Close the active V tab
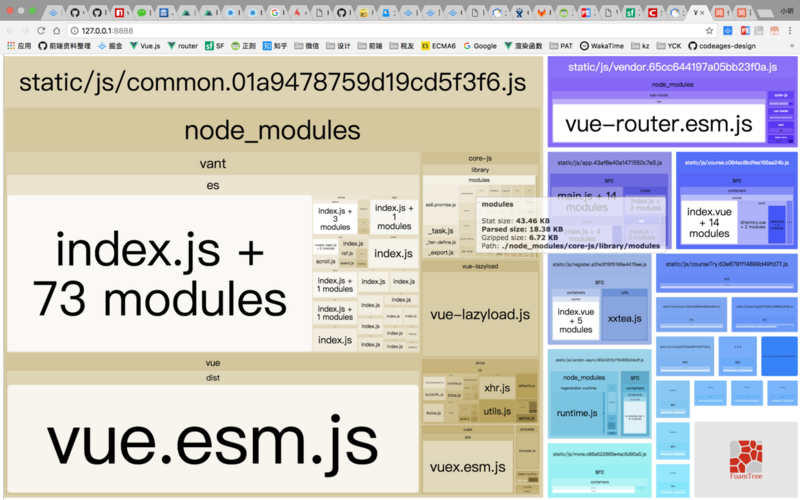The image size is (800, 500). click(x=703, y=13)
